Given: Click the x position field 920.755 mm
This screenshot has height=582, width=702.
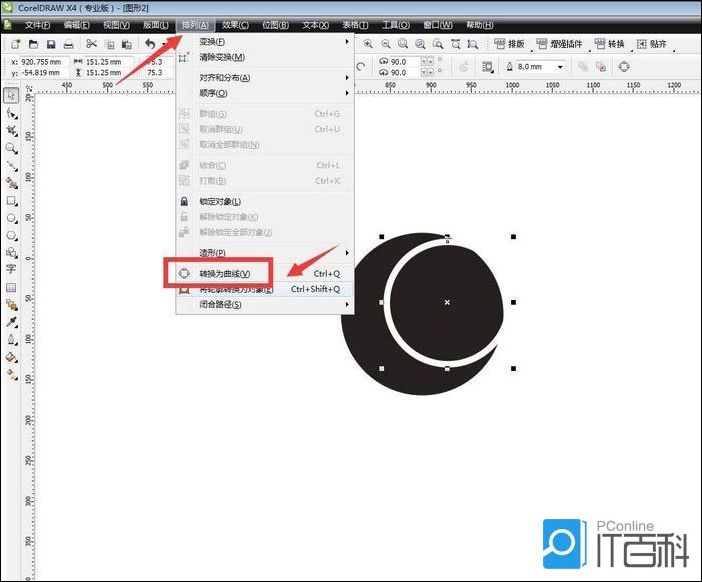Looking at the screenshot, I should [44, 62].
